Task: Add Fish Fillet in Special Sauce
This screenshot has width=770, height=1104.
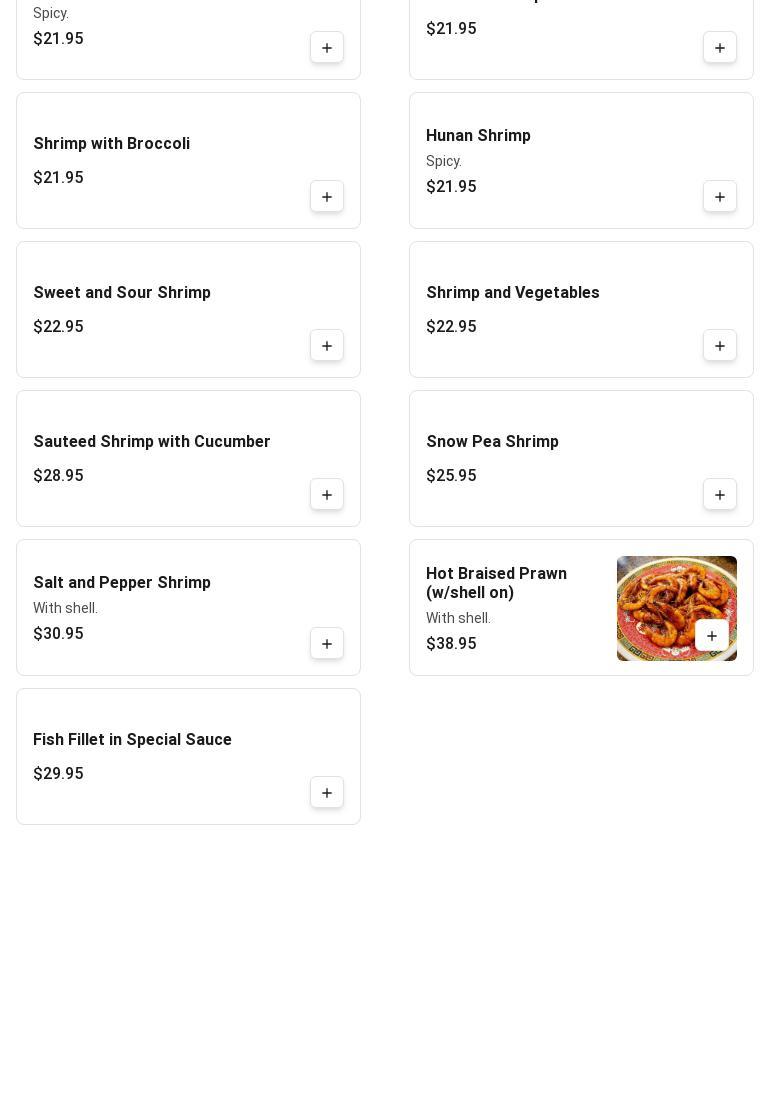Action: tap(327, 793)
